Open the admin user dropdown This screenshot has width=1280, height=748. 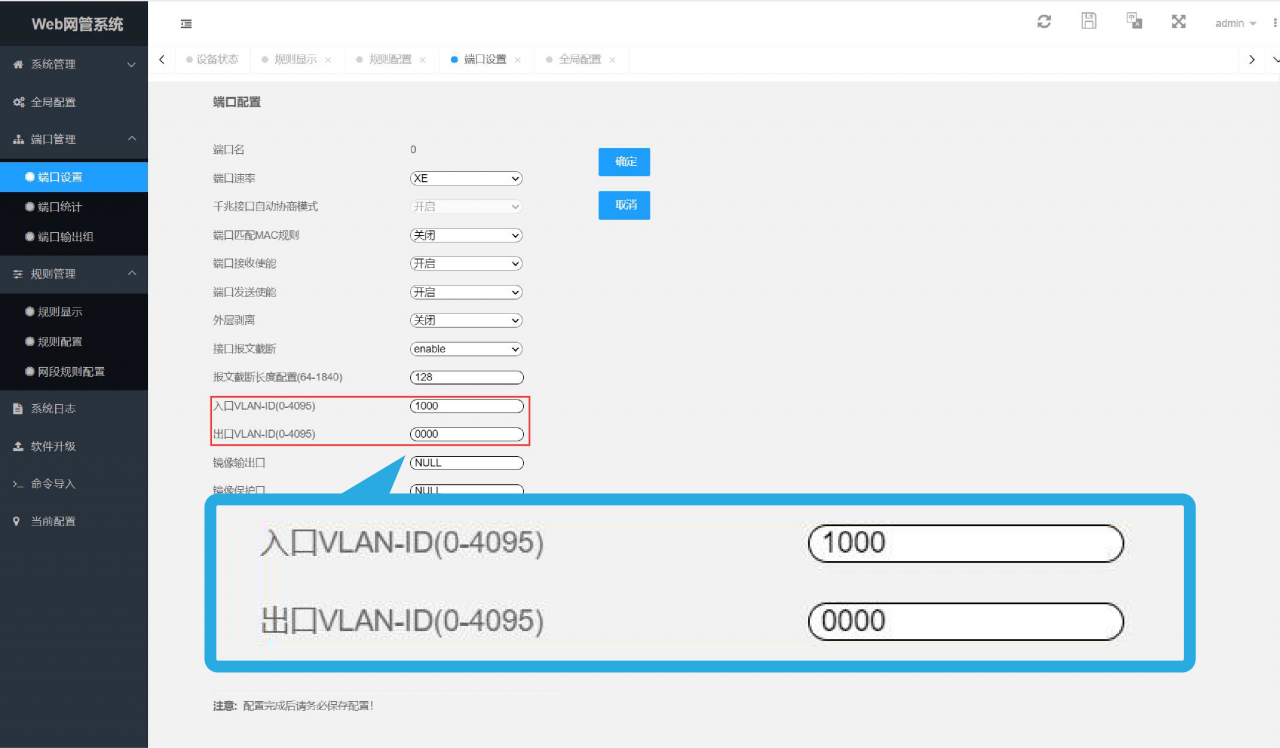pyautogui.click(x=1236, y=23)
